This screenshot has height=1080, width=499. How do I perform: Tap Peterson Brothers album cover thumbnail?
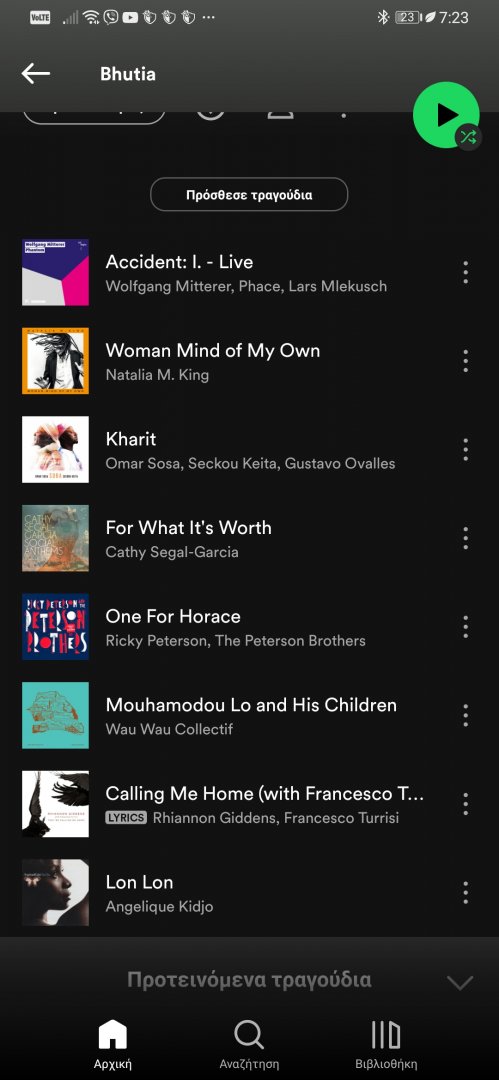pyautogui.click(x=55, y=627)
